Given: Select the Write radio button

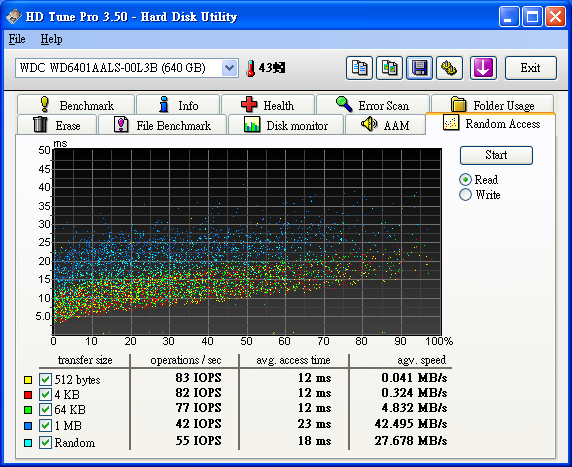Looking at the screenshot, I should (x=465, y=194).
